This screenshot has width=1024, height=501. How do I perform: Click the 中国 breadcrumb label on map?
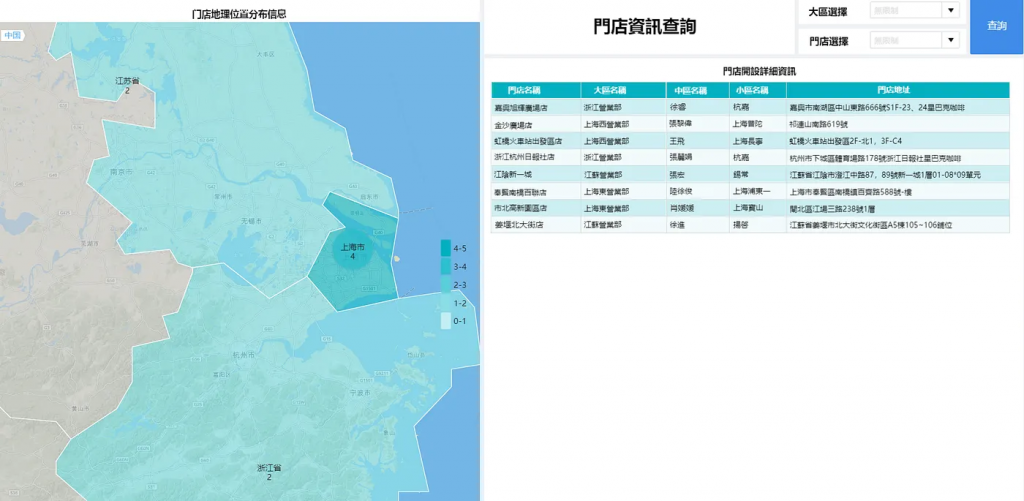pyautogui.click(x=12, y=35)
